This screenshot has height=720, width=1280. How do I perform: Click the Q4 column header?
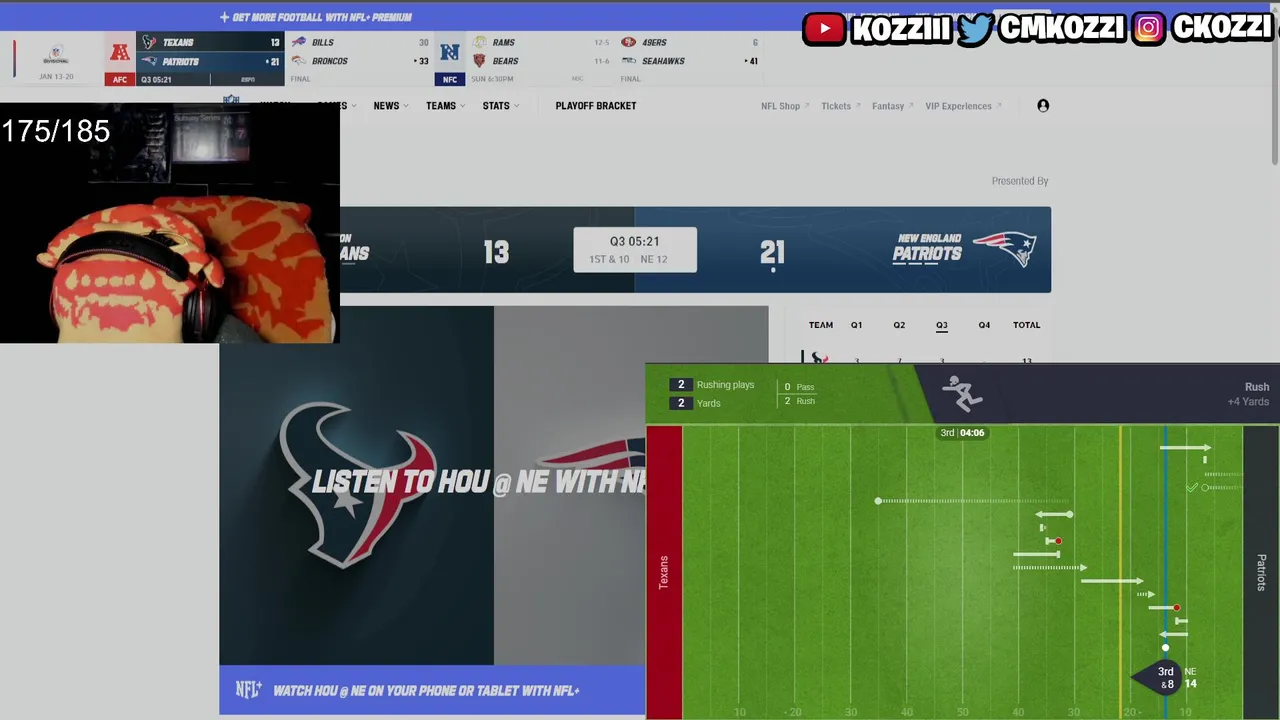[984, 325]
